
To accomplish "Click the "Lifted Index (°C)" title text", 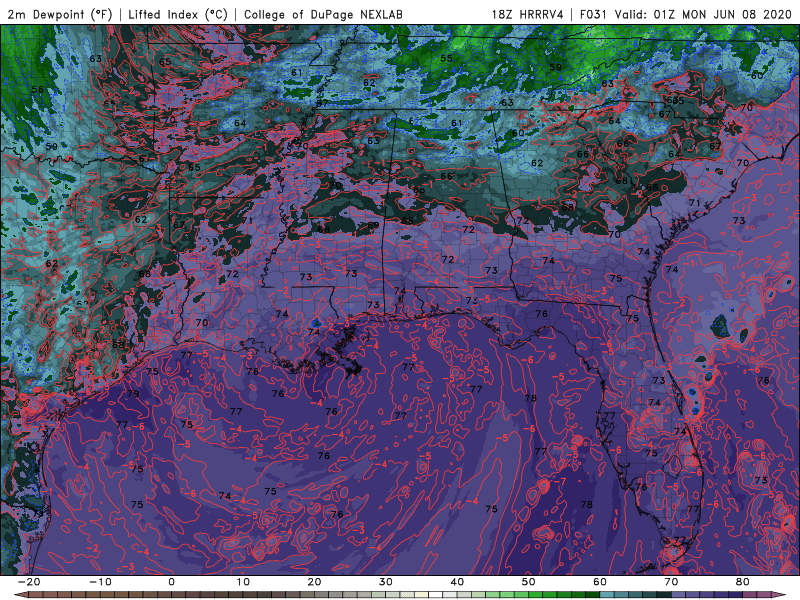I will coord(178,14).
